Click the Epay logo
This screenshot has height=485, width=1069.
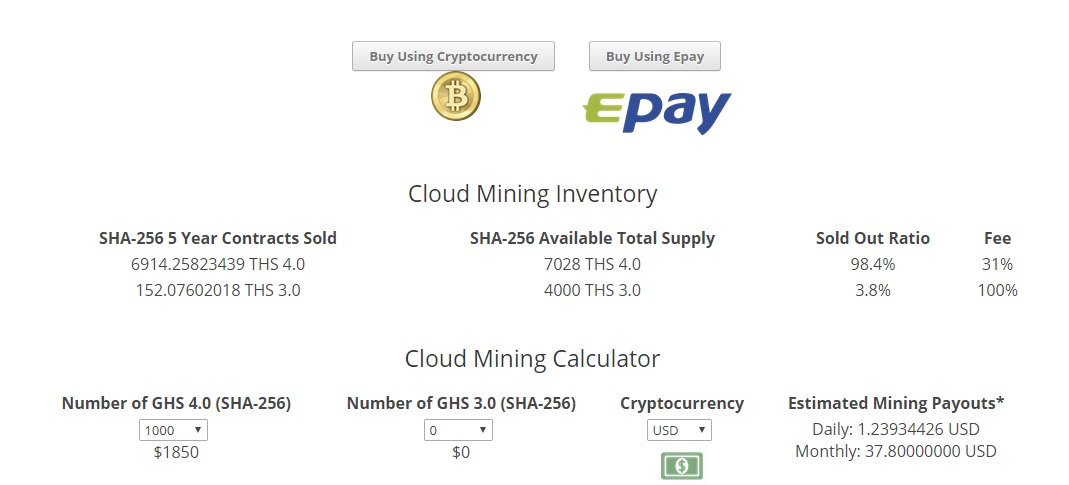tap(656, 112)
